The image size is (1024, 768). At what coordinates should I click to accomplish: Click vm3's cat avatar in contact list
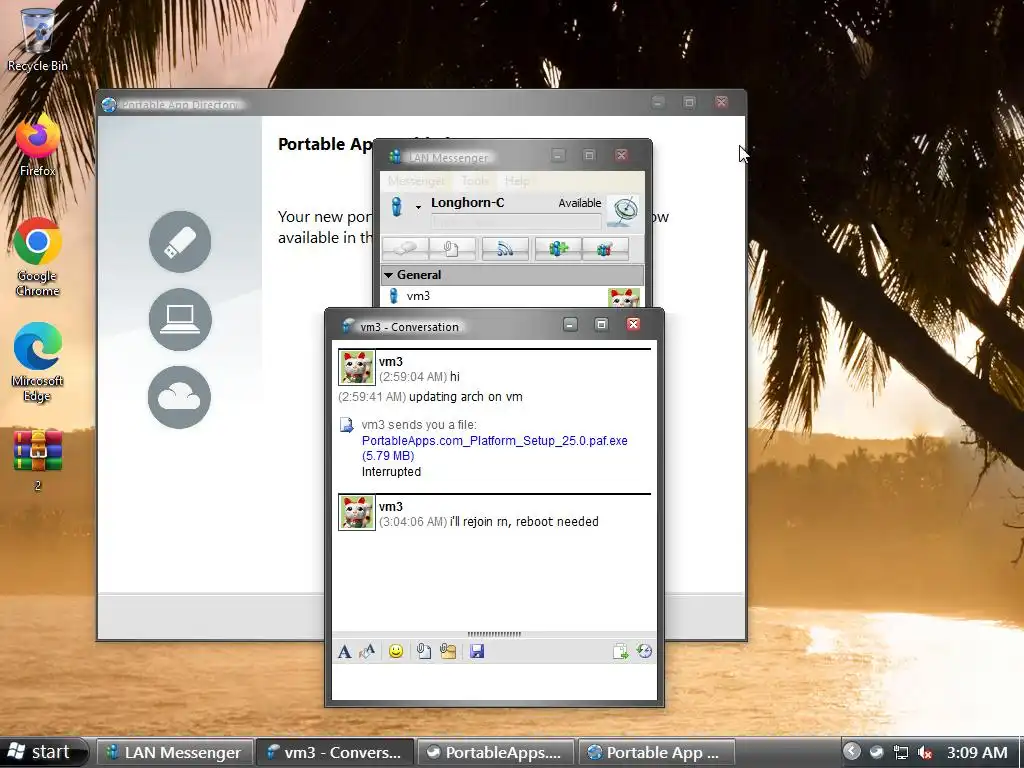coord(624,298)
